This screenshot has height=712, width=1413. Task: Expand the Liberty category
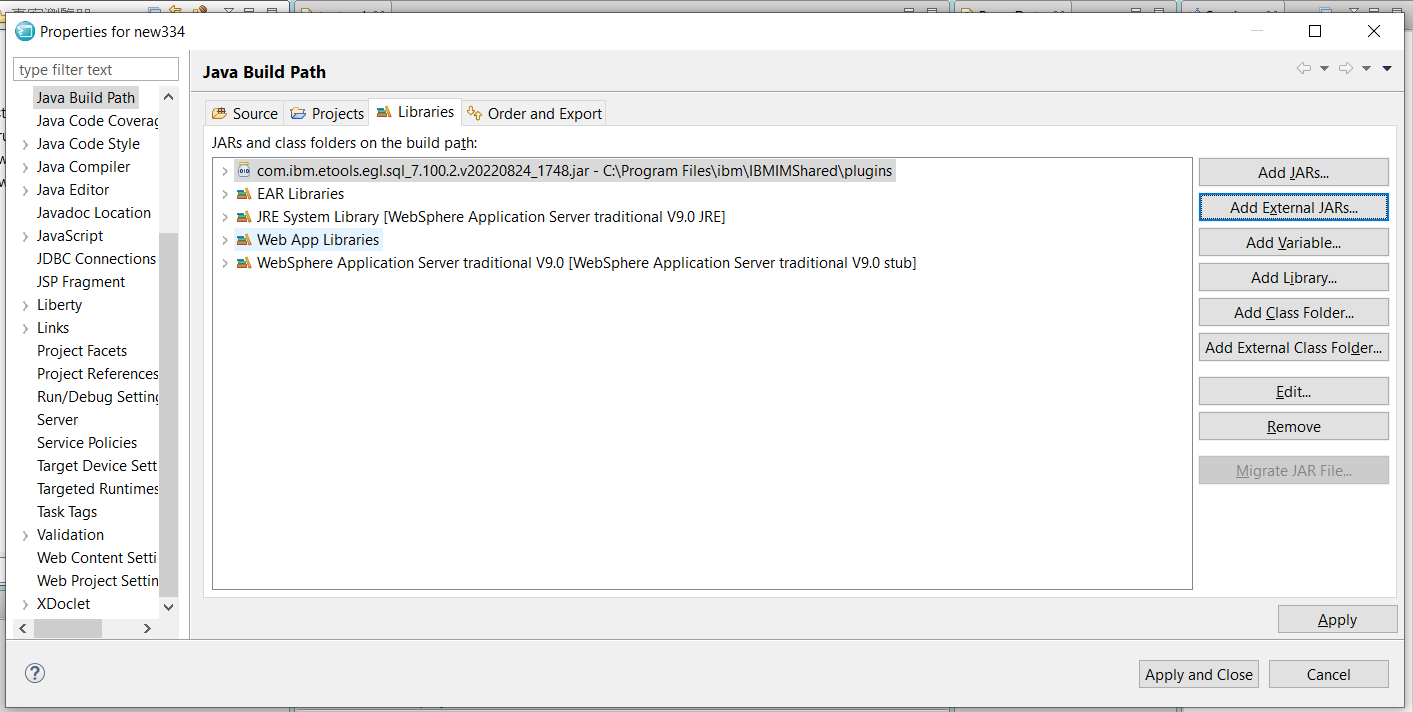click(x=25, y=305)
